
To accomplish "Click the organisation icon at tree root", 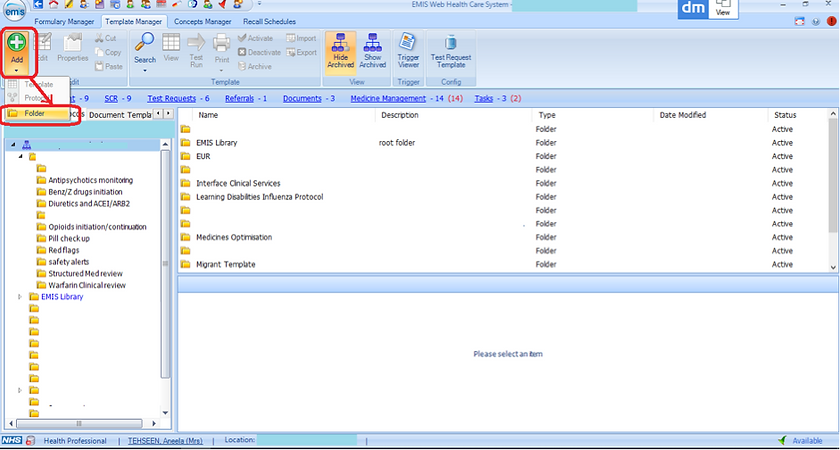I will [x=26, y=145].
